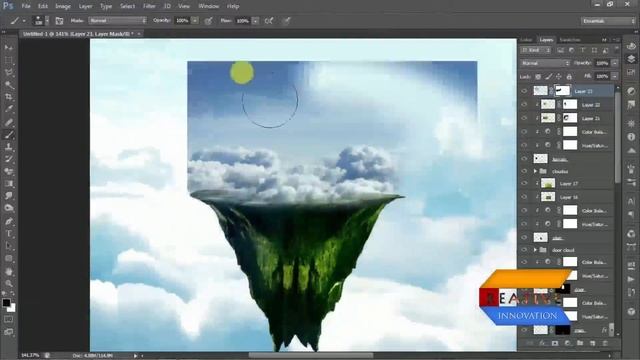Open Layers panel Kind filter dropdown
640x360 pixels.
click(x=536, y=50)
